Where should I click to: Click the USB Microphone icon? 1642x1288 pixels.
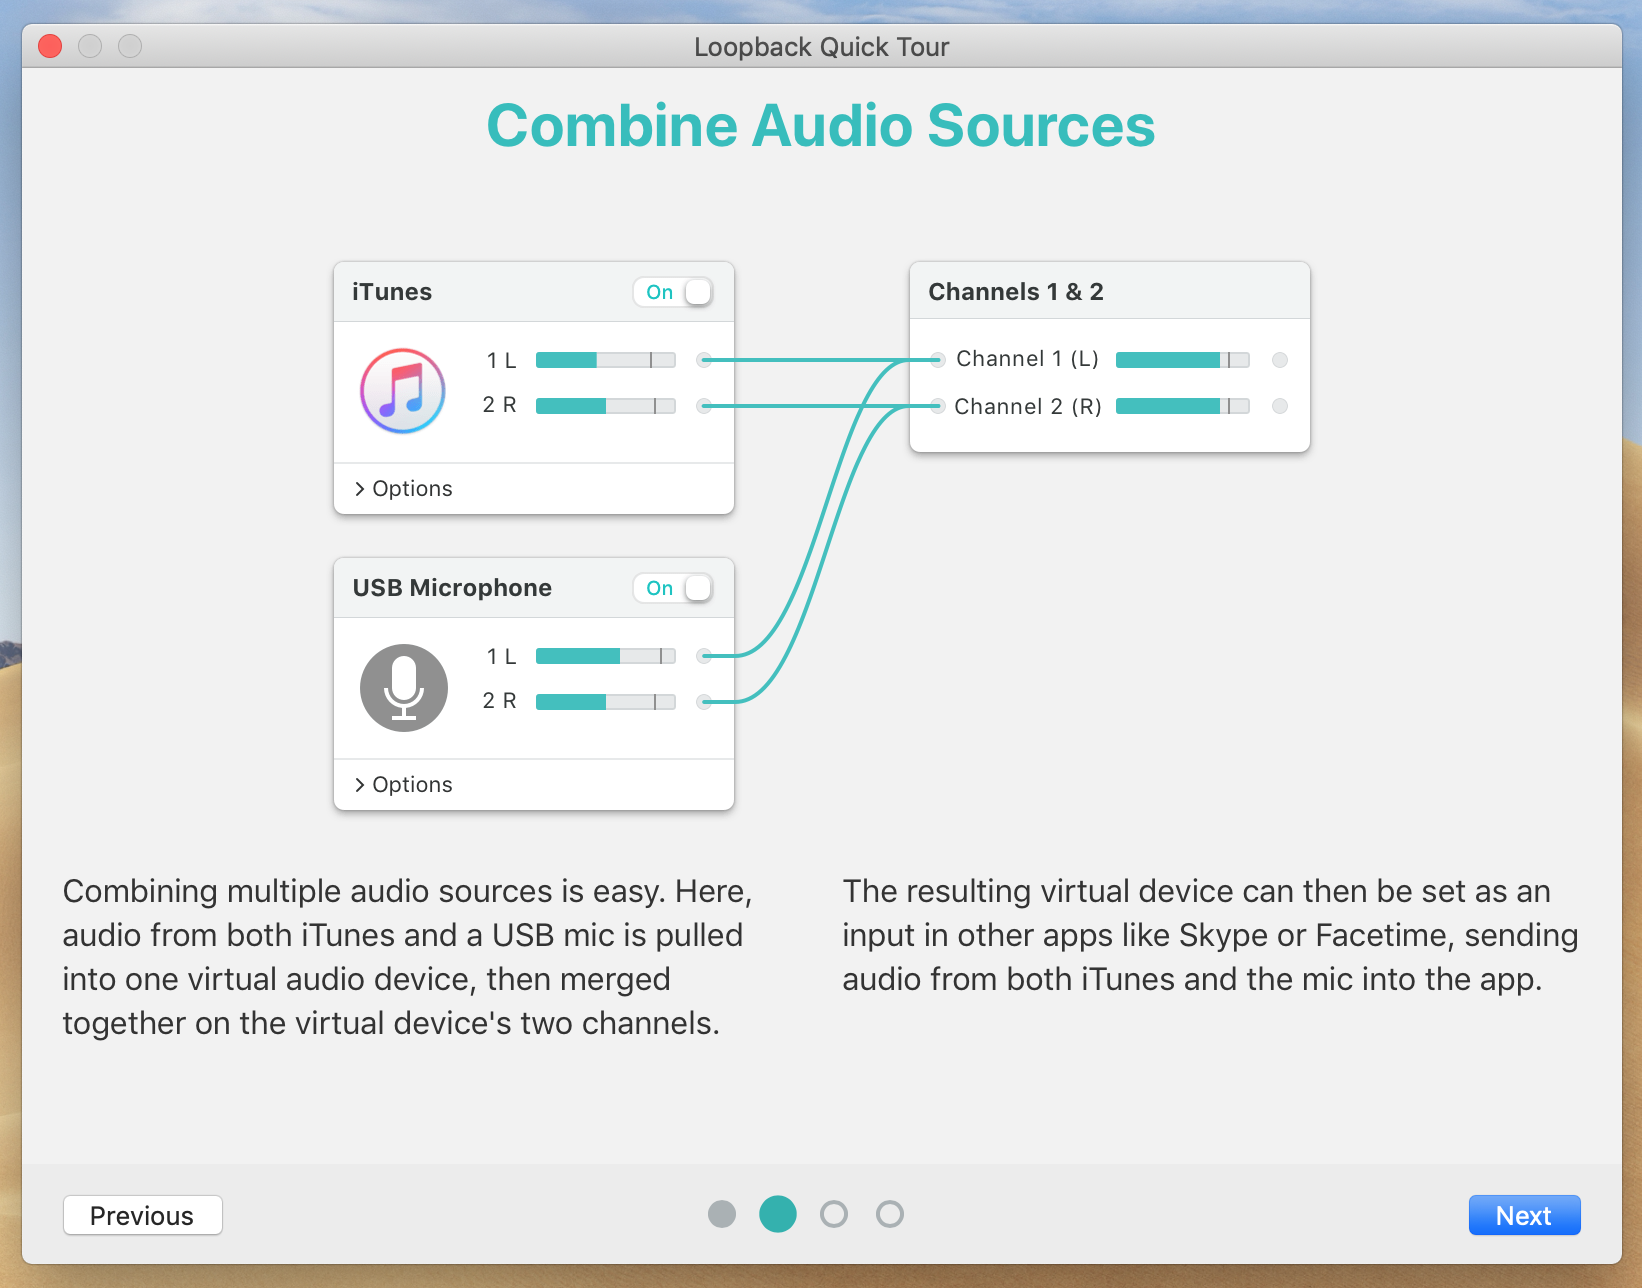pyautogui.click(x=403, y=687)
